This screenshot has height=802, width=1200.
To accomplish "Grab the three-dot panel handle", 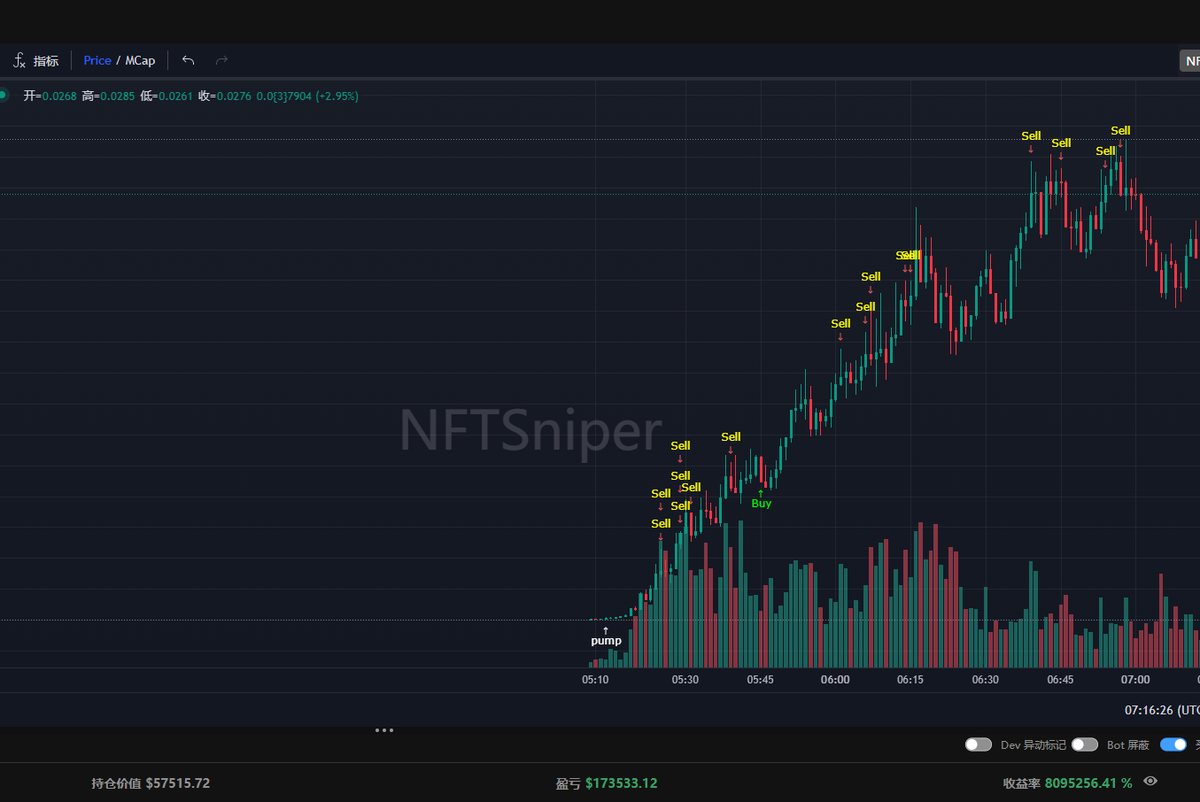I will click(384, 730).
